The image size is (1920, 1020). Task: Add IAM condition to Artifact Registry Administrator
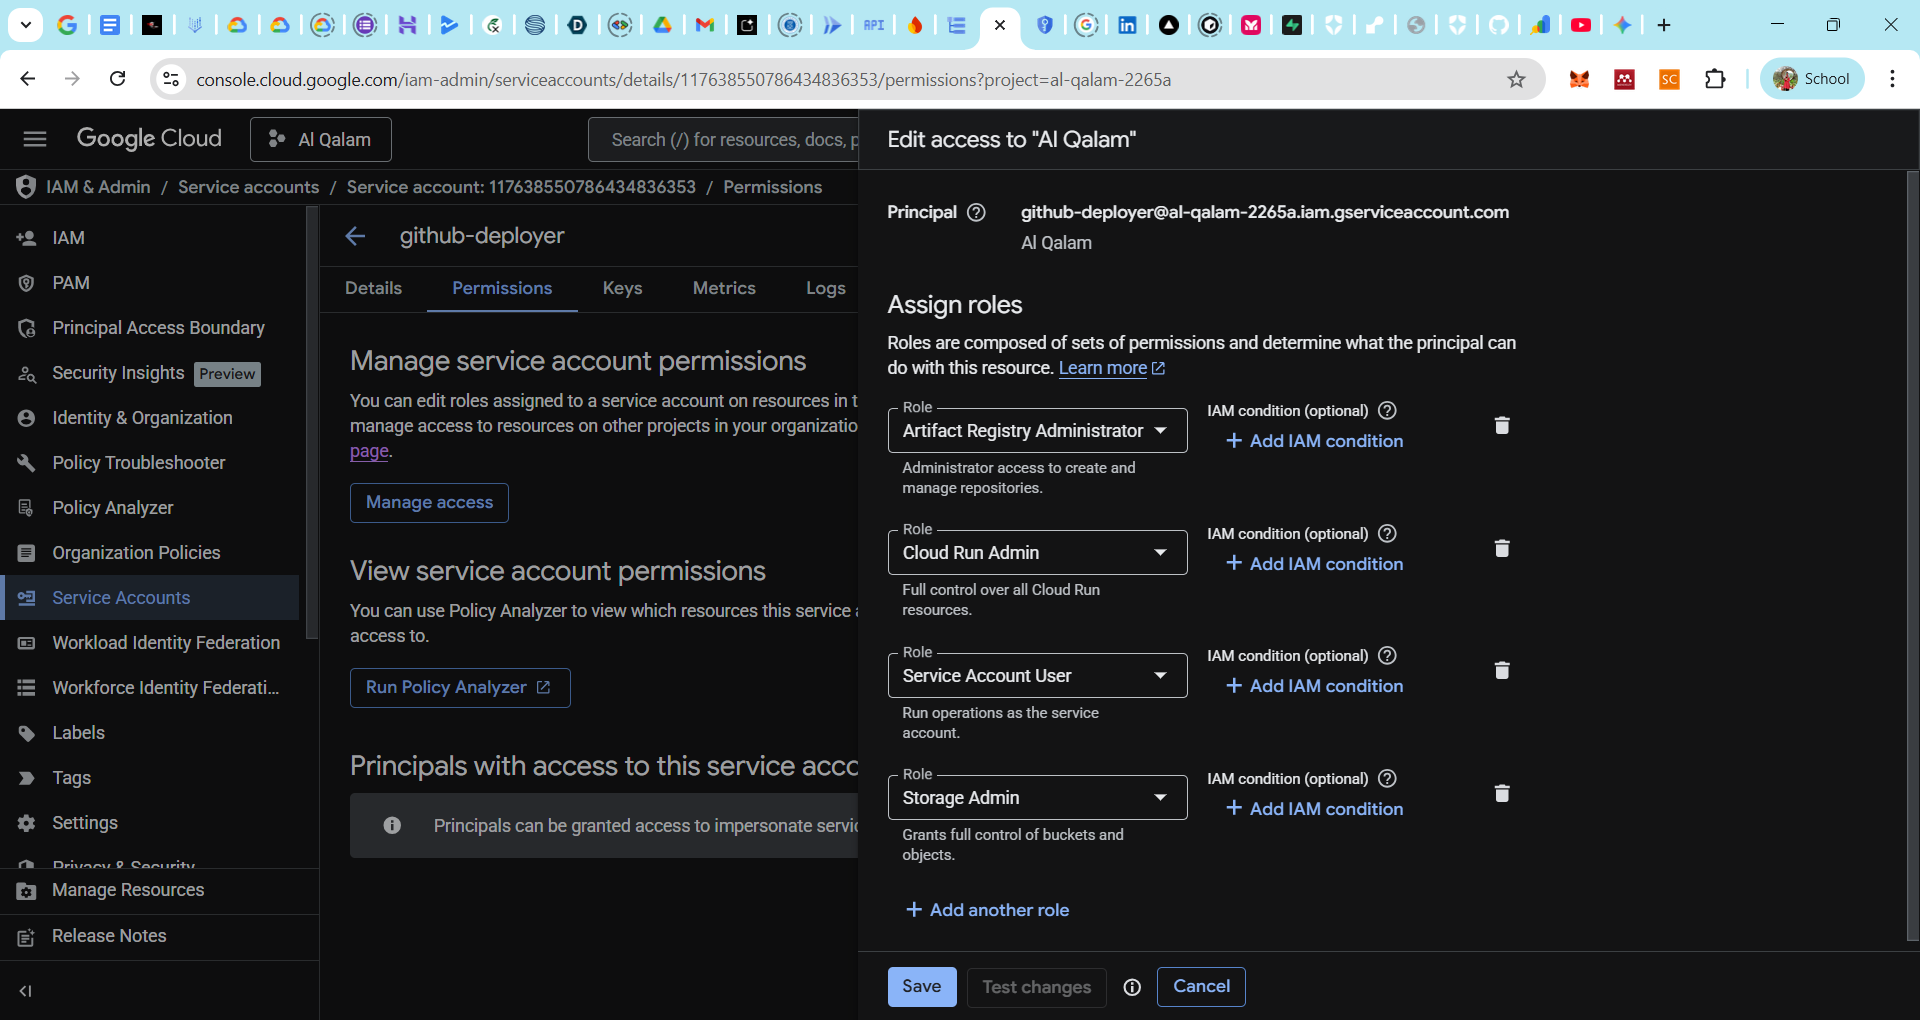pos(1314,441)
